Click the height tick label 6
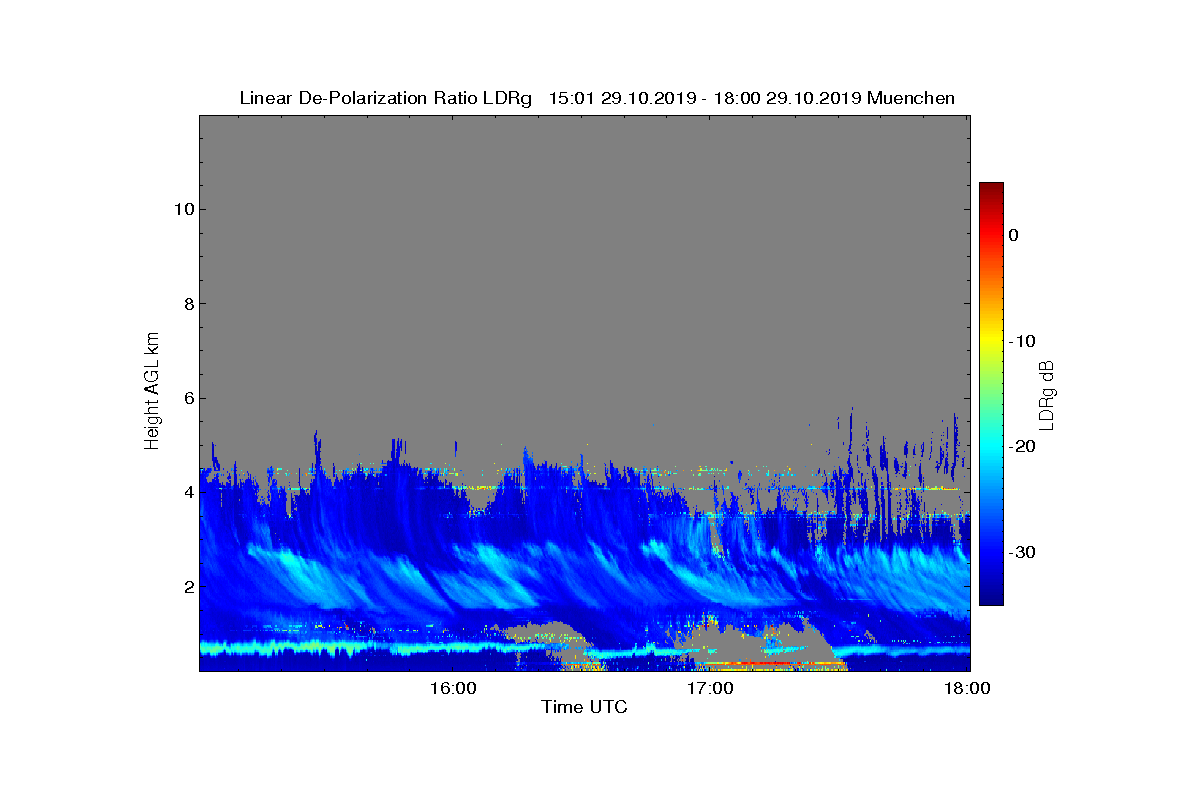 (x=187, y=398)
